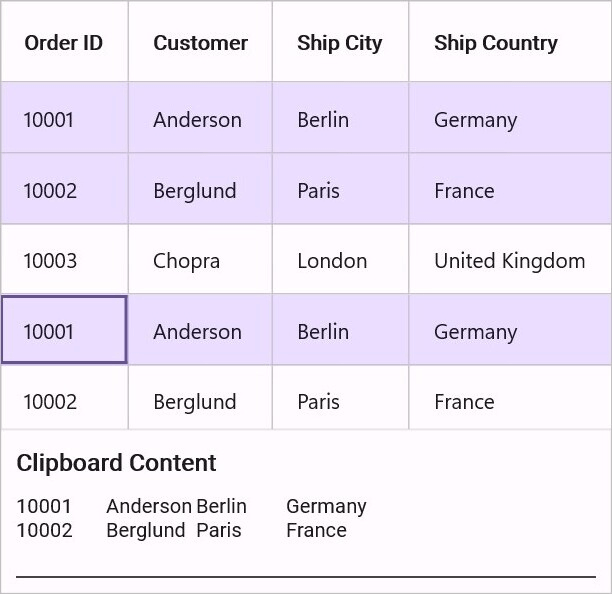The height and width of the screenshot is (594, 612).
Task: Click the Order ID column header
Action: (x=64, y=42)
